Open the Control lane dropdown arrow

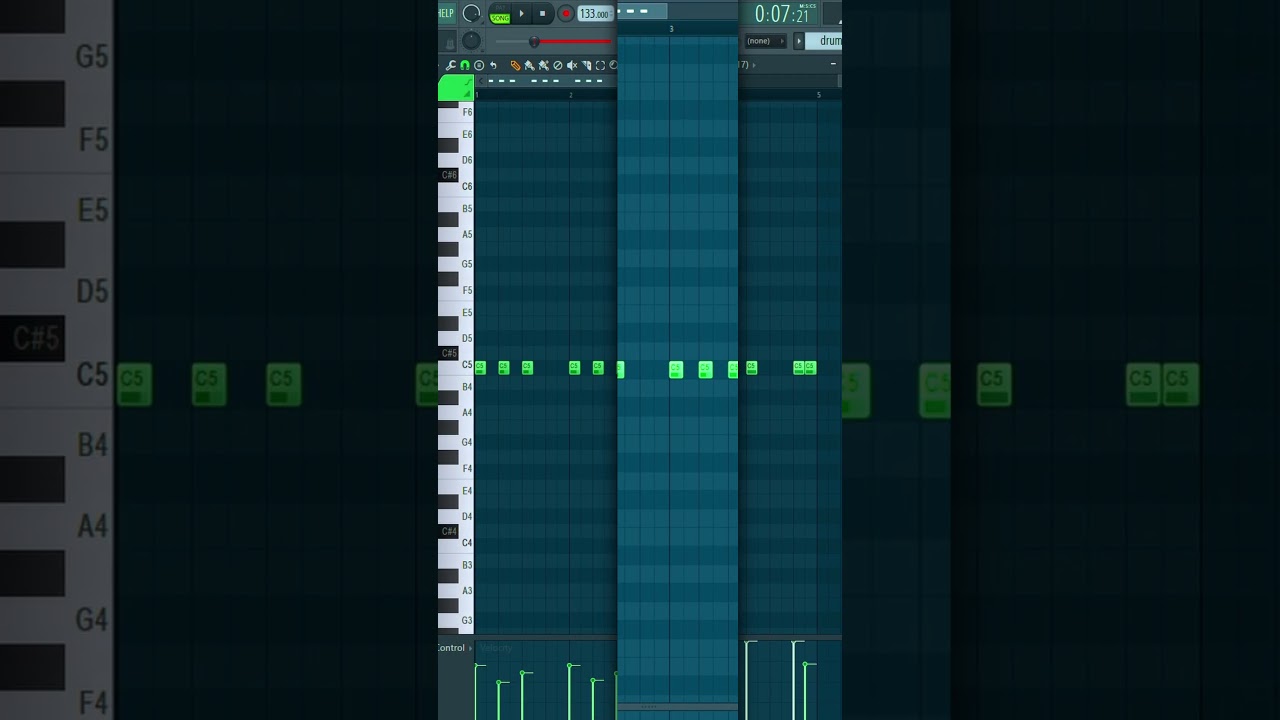click(x=471, y=648)
